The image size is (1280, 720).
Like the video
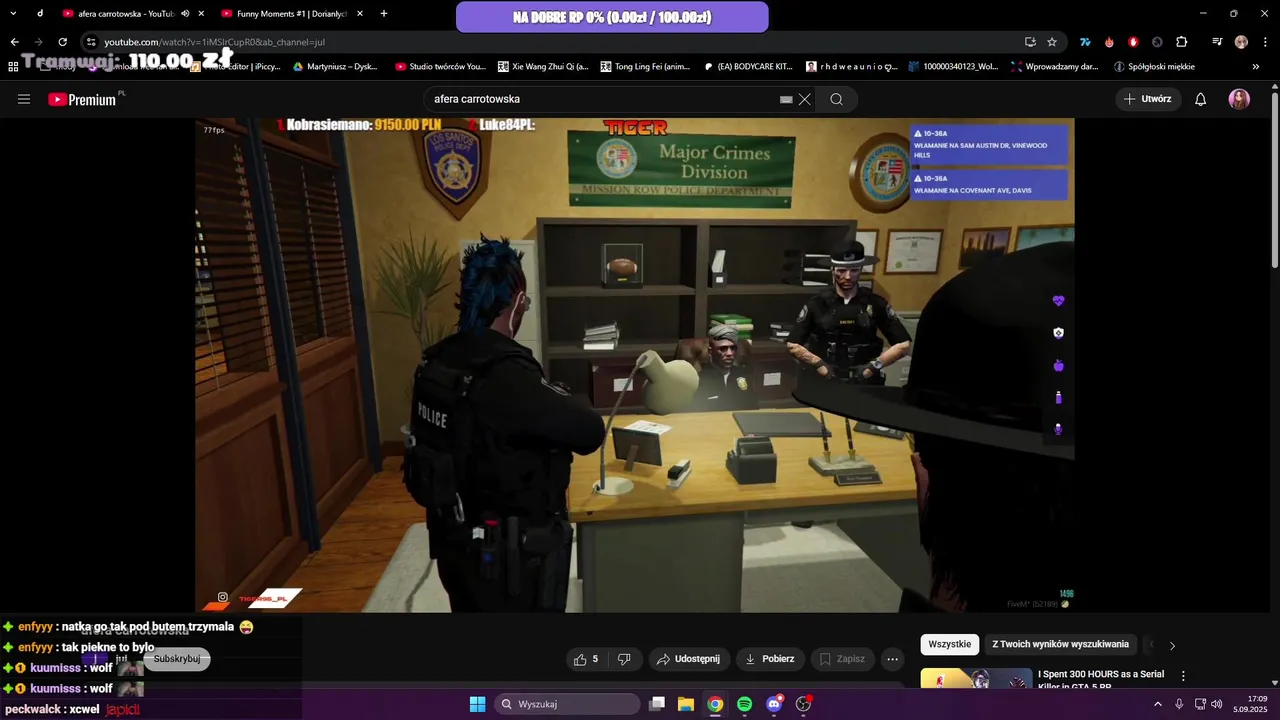pos(585,659)
